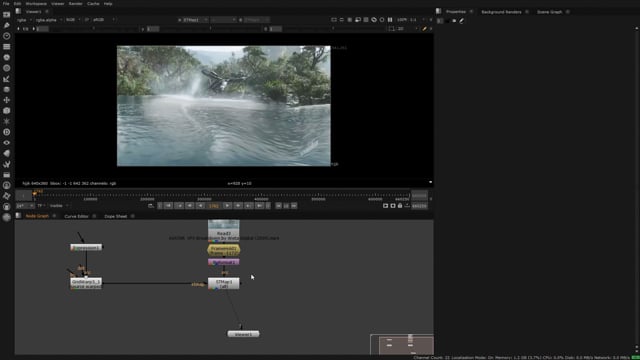640x360 pixels.
Task: Click the Node Graph pane content menu icon
Action: coord(18,216)
